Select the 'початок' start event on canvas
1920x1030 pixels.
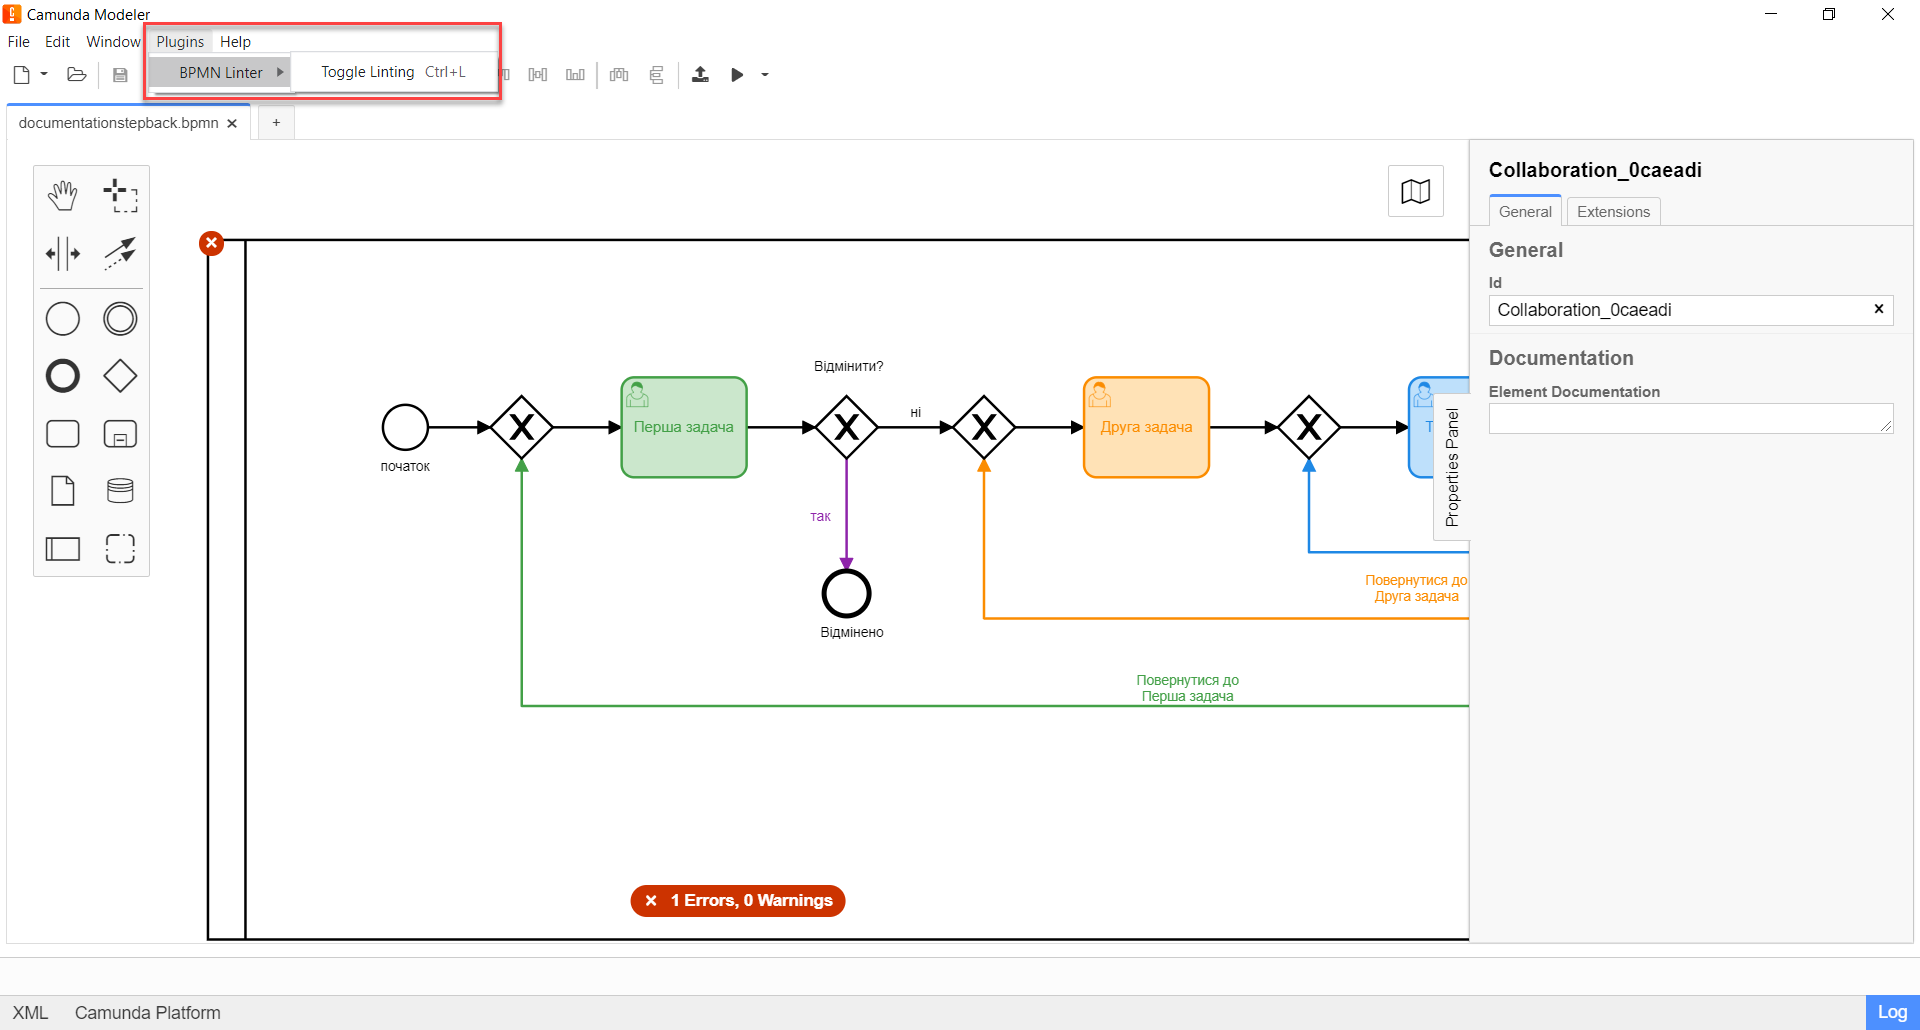click(x=405, y=427)
